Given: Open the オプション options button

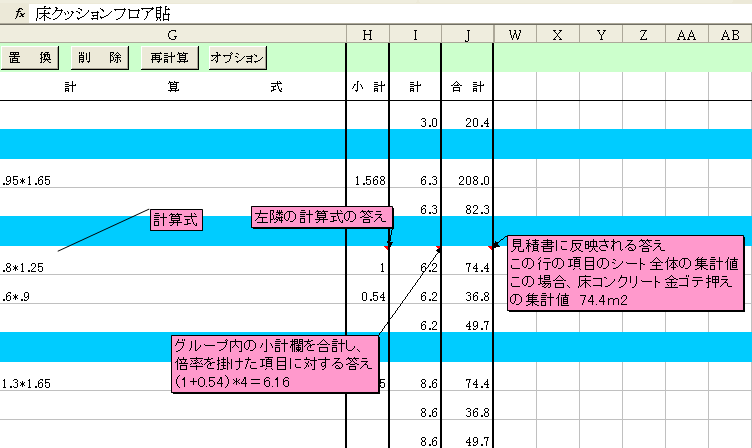Looking at the screenshot, I should 237,57.
